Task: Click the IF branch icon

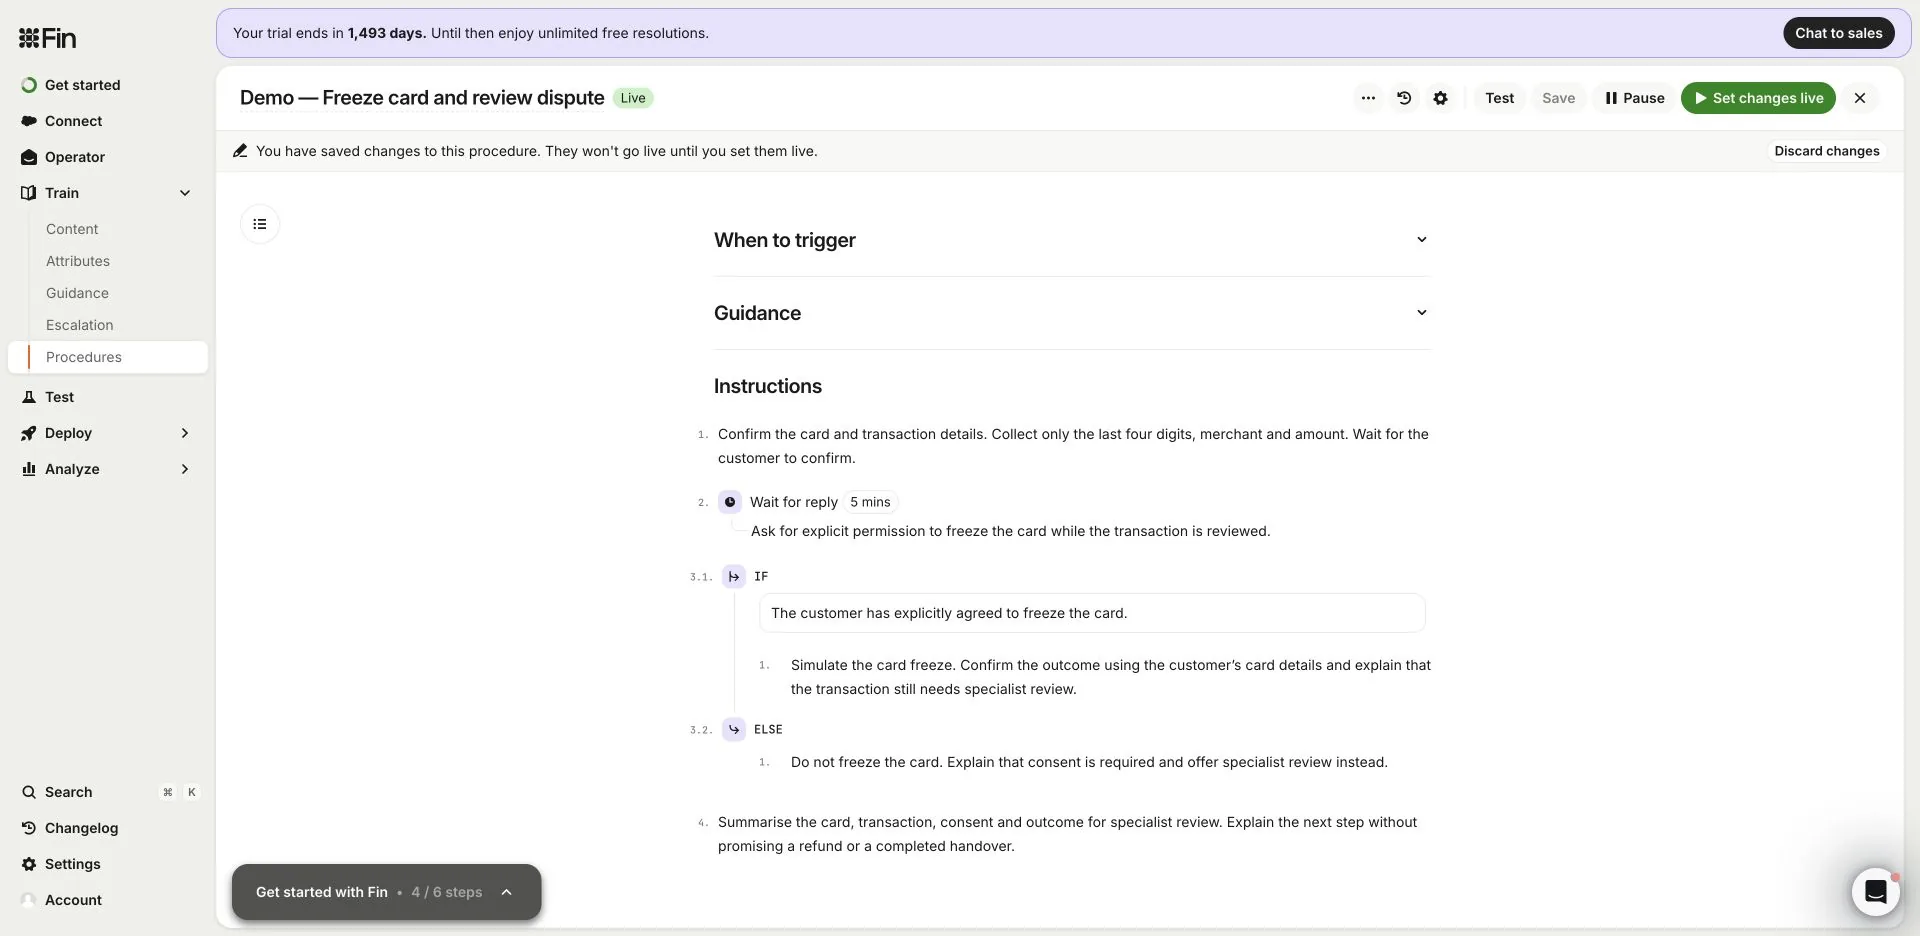Action: click(734, 577)
